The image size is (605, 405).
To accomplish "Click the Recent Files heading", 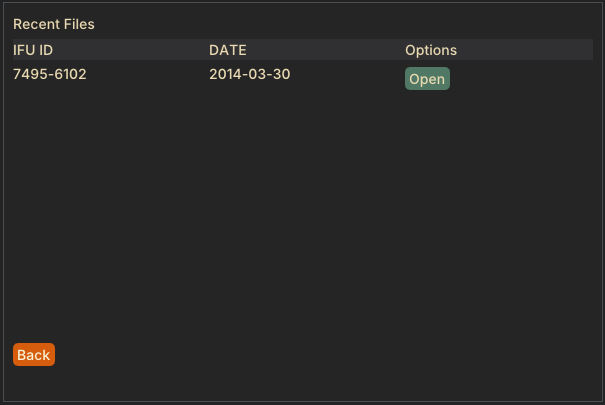I will point(54,24).
